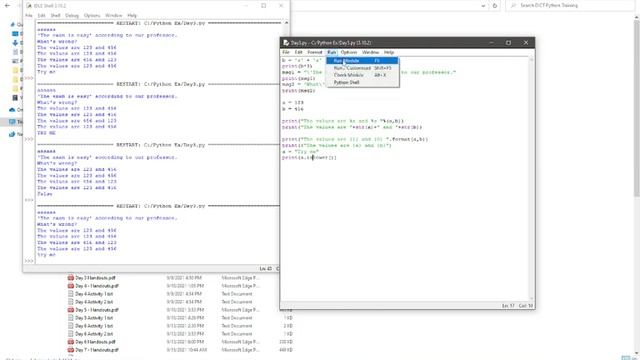Click the first RESTART line in the Shell
This screenshot has height=360, width=640.
(x=160, y=23)
